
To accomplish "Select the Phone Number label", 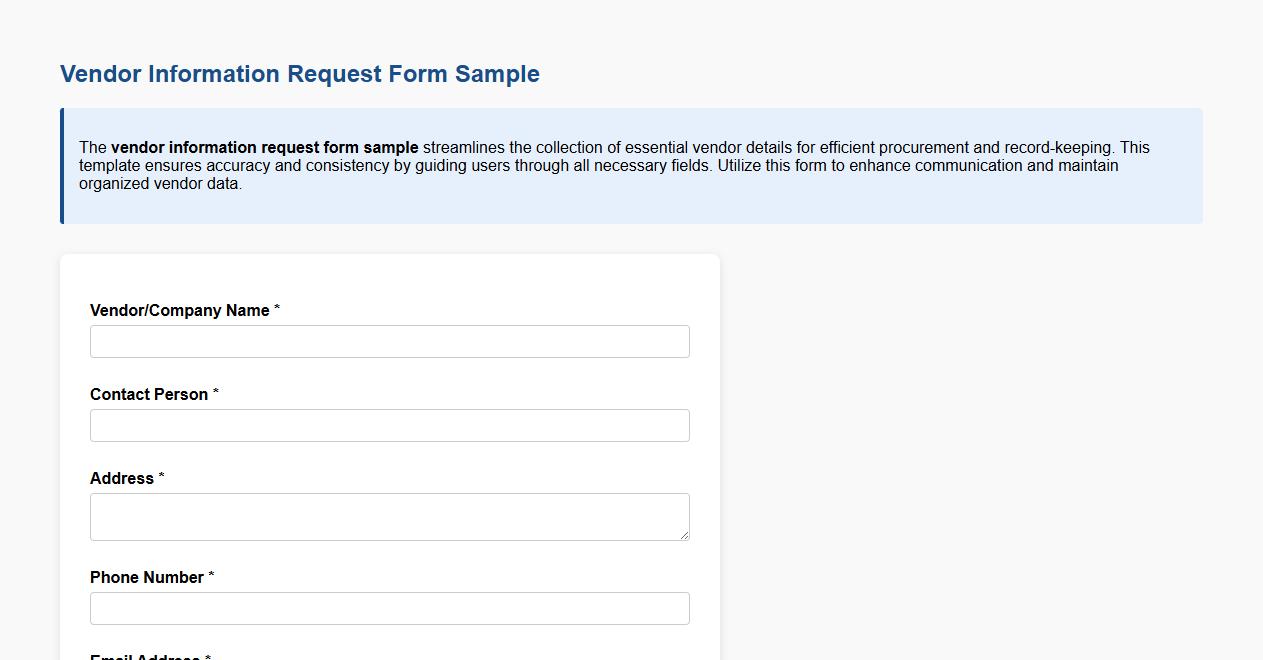I will 145,577.
